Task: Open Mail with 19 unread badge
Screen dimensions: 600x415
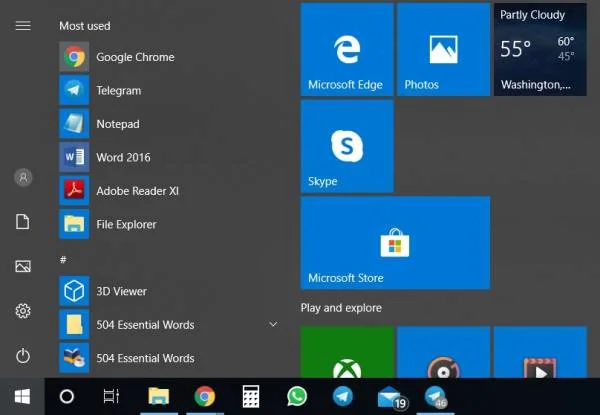Action: 391,398
